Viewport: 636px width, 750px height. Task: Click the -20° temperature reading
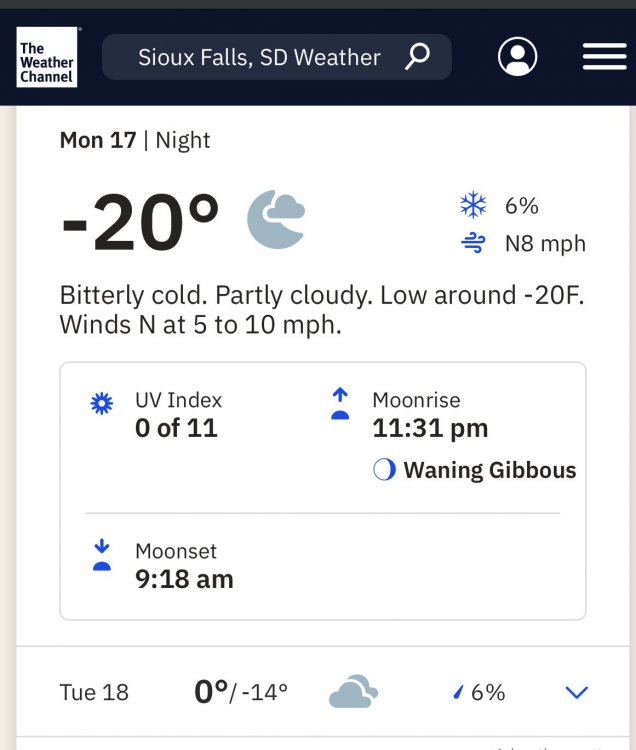[140, 222]
